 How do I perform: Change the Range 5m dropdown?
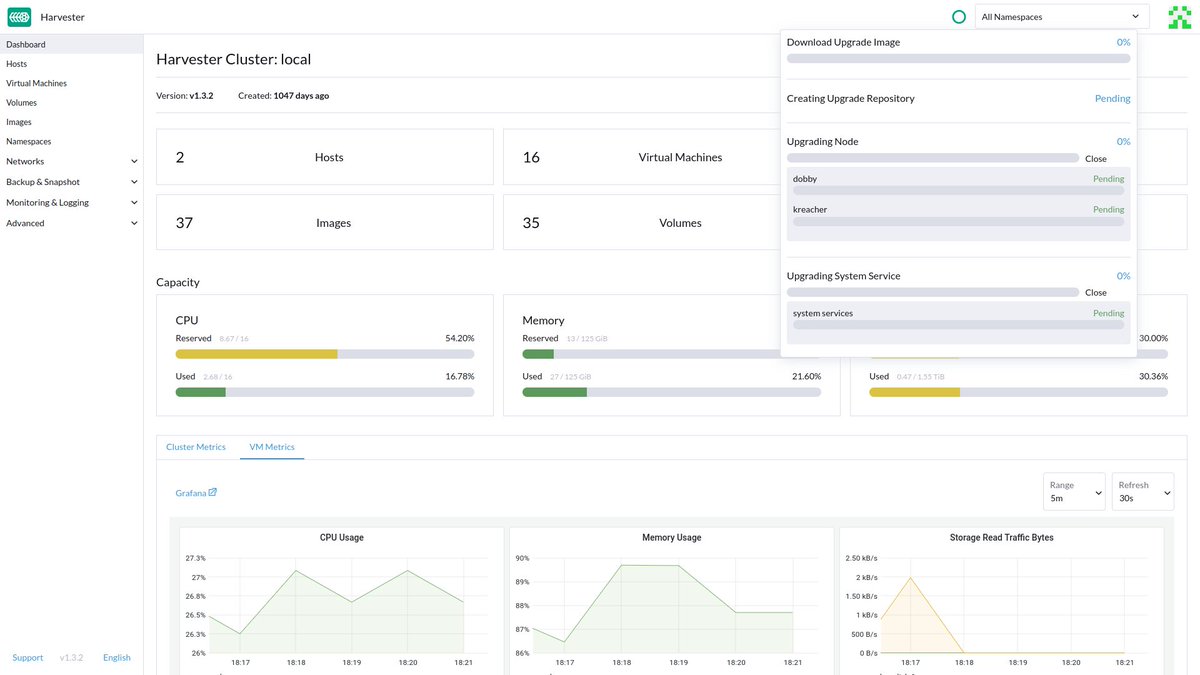[x=1074, y=491]
